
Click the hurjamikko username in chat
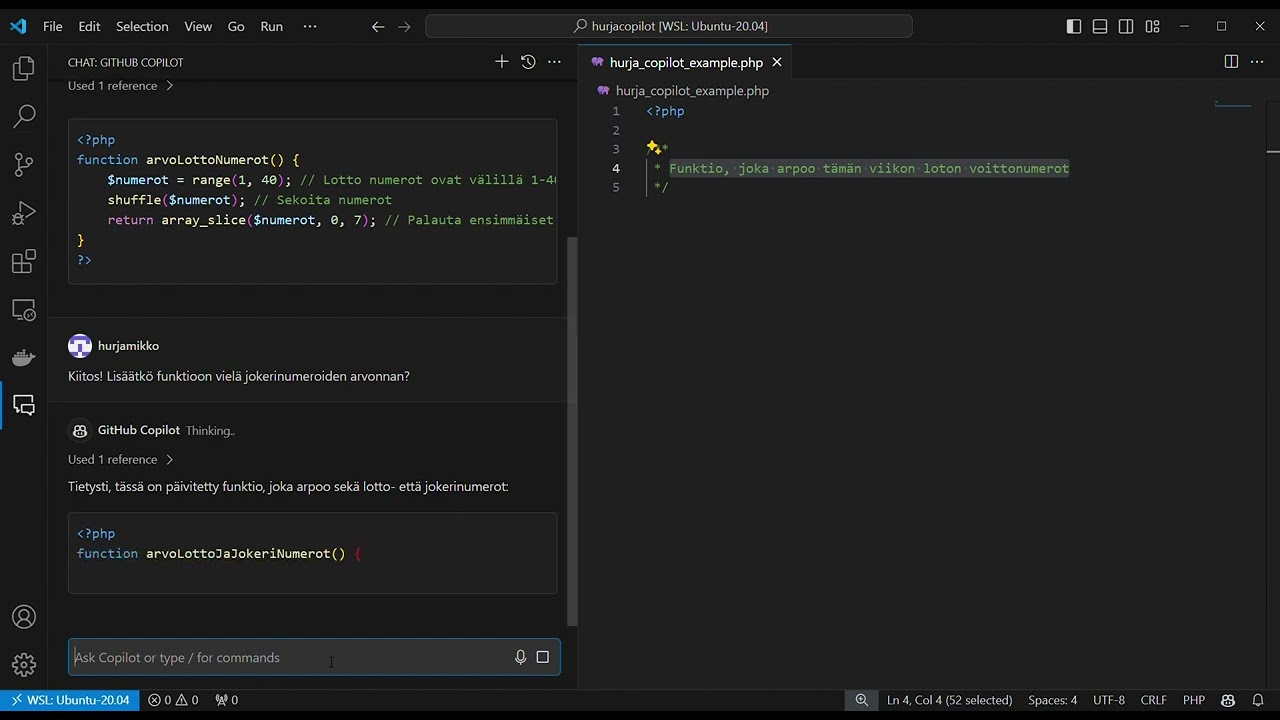(128, 346)
